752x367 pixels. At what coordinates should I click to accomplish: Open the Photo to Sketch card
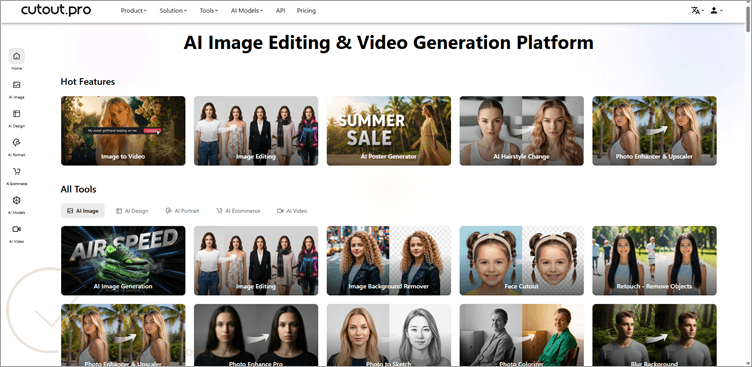pos(389,335)
